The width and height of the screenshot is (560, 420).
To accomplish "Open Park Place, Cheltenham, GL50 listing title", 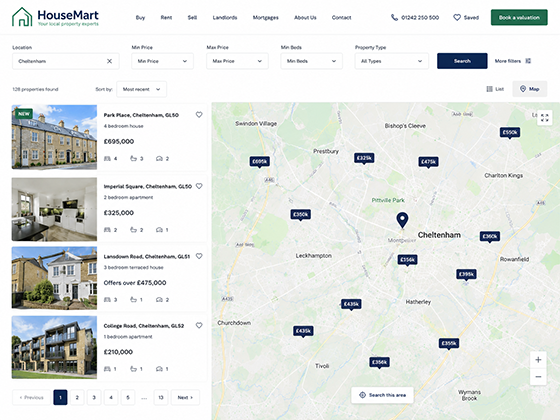I will [141, 115].
